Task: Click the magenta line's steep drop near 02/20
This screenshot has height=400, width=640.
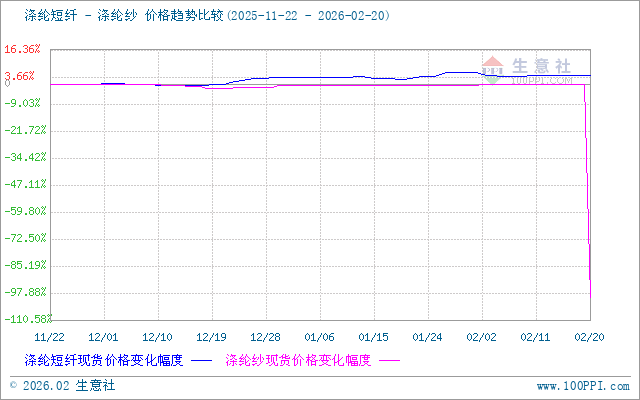Action: 588,200
